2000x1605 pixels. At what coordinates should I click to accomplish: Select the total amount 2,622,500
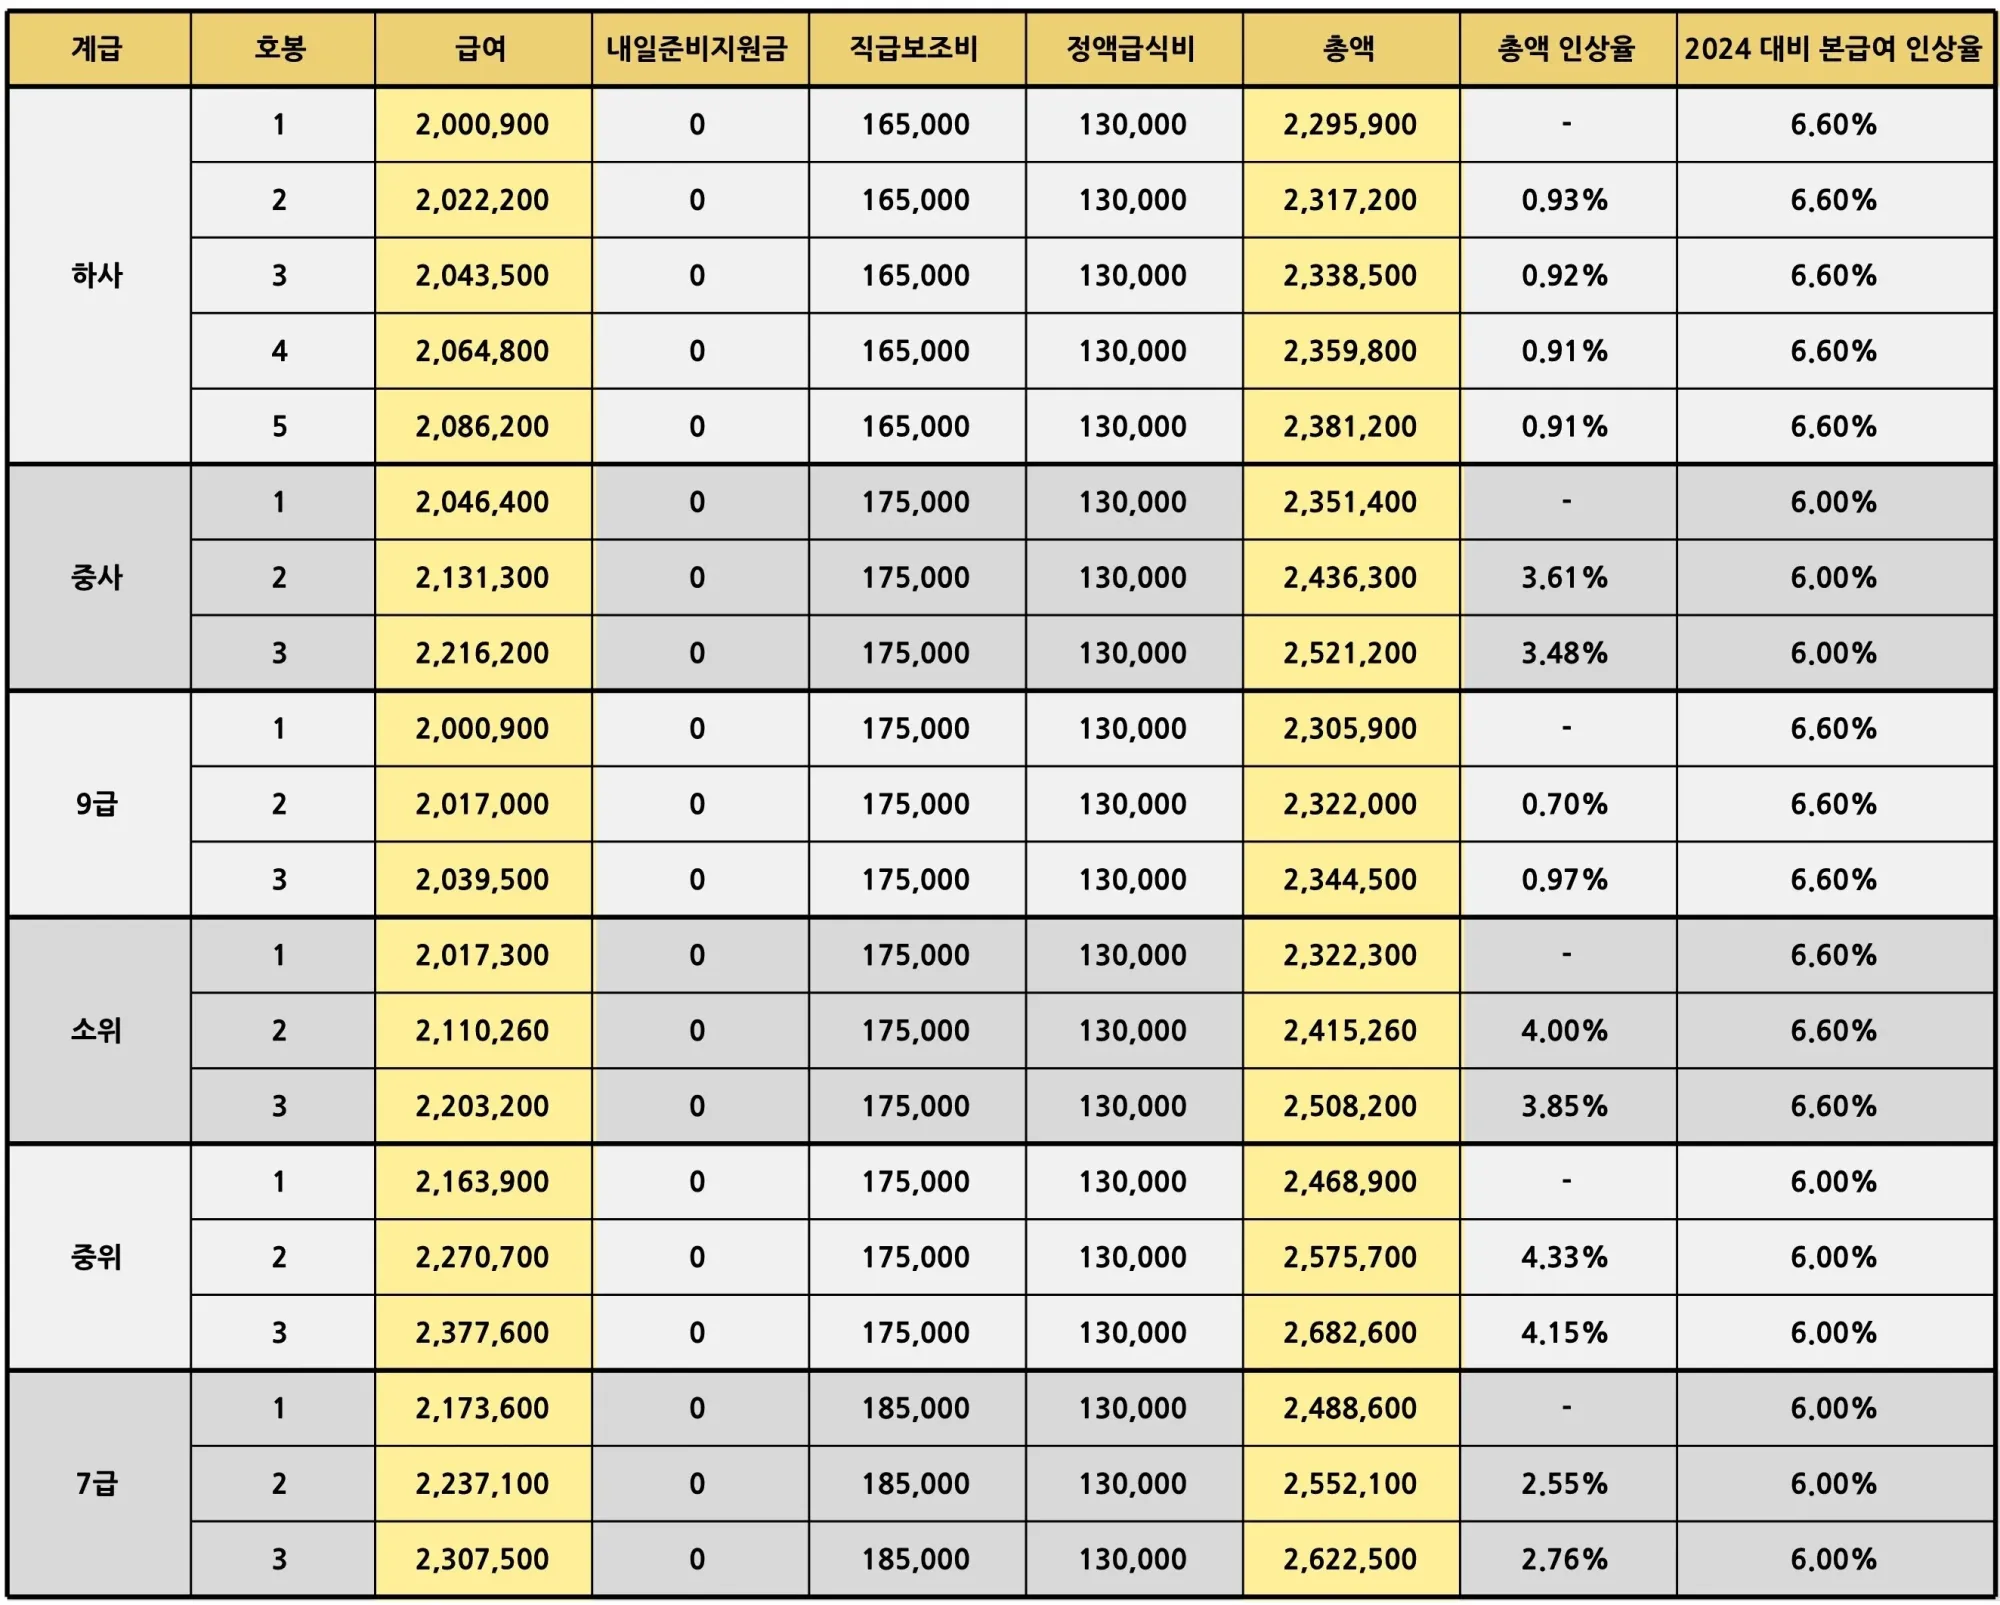(1350, 1559)
